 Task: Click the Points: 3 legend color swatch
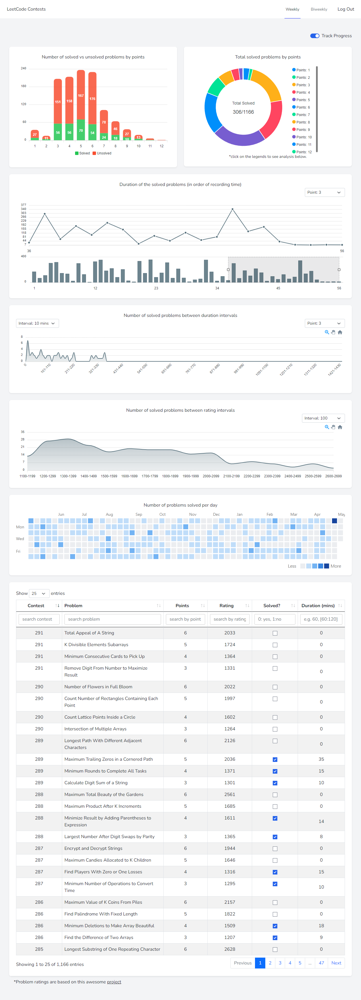[x=293, y=84]
